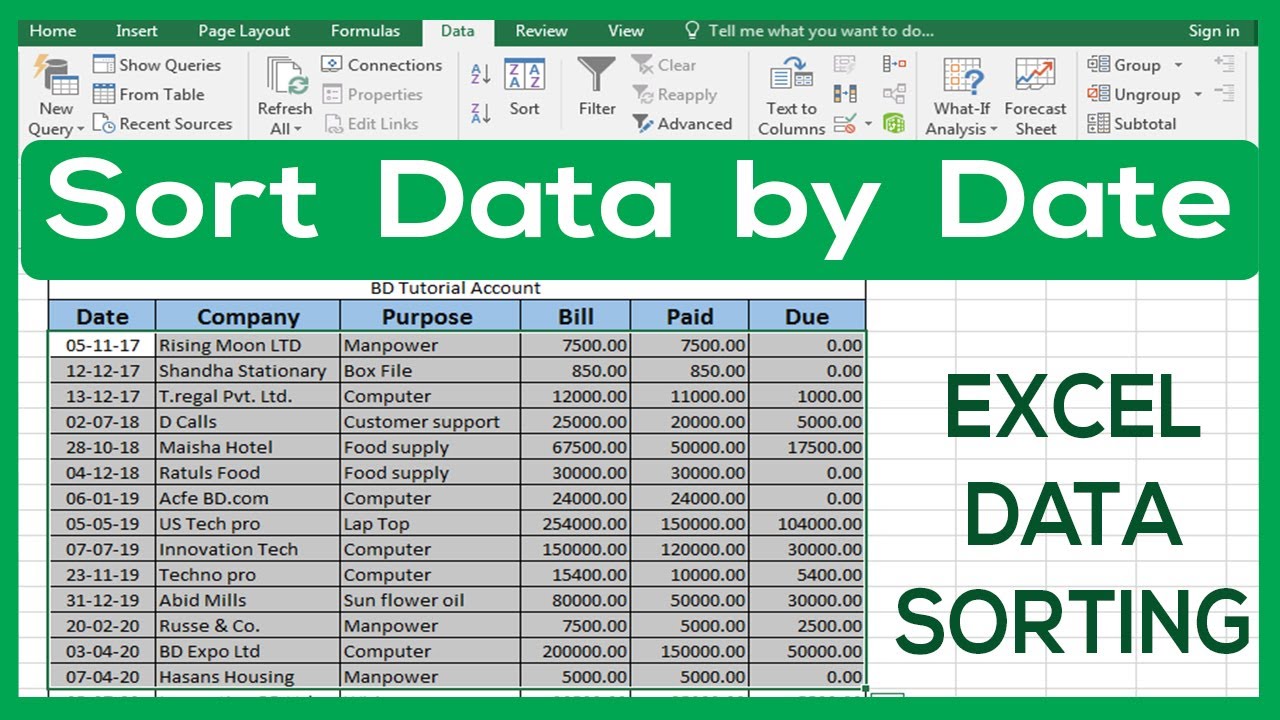Open Advanced filter options
Image resolution: width=1280 pixels, height=720 pixels.
683,124
